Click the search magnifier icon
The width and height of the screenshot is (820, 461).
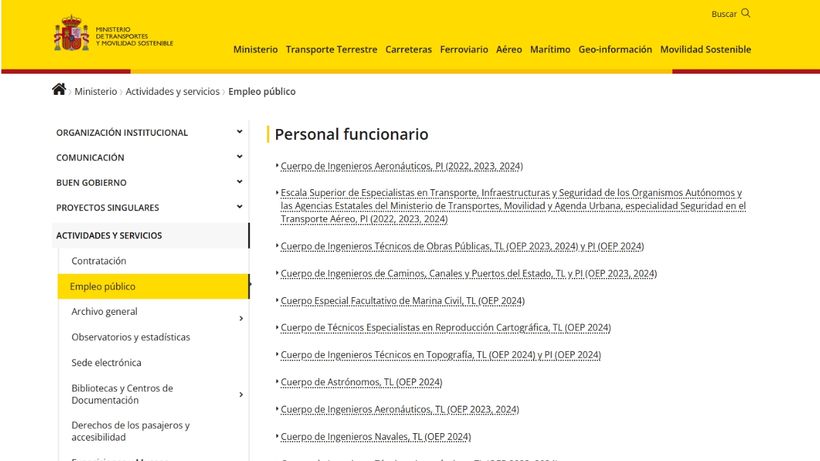(745, 13)
